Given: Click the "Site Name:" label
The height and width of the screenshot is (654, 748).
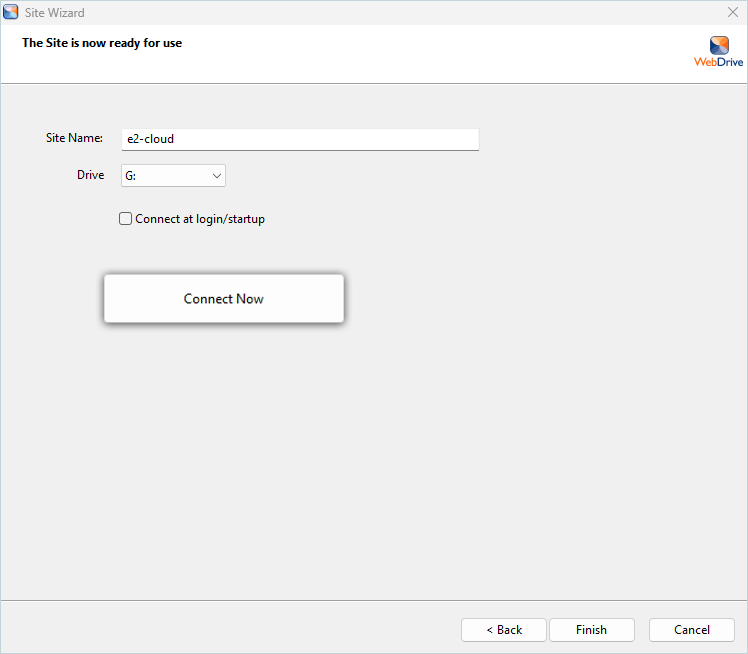Looking at the screenshot, I should pyautogui.click(x=74, y=138).
